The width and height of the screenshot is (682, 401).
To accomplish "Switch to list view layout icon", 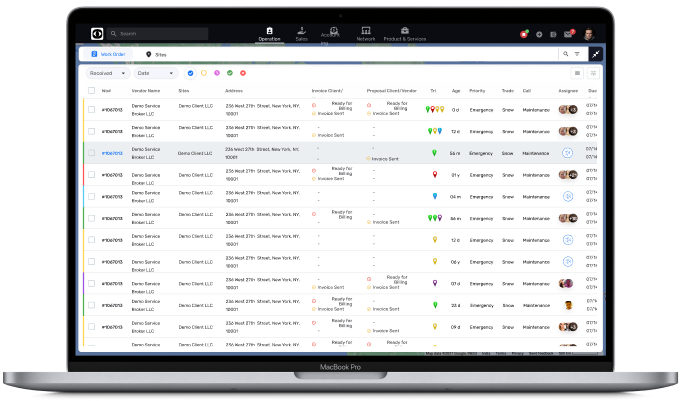I will (x=577, y=73).
